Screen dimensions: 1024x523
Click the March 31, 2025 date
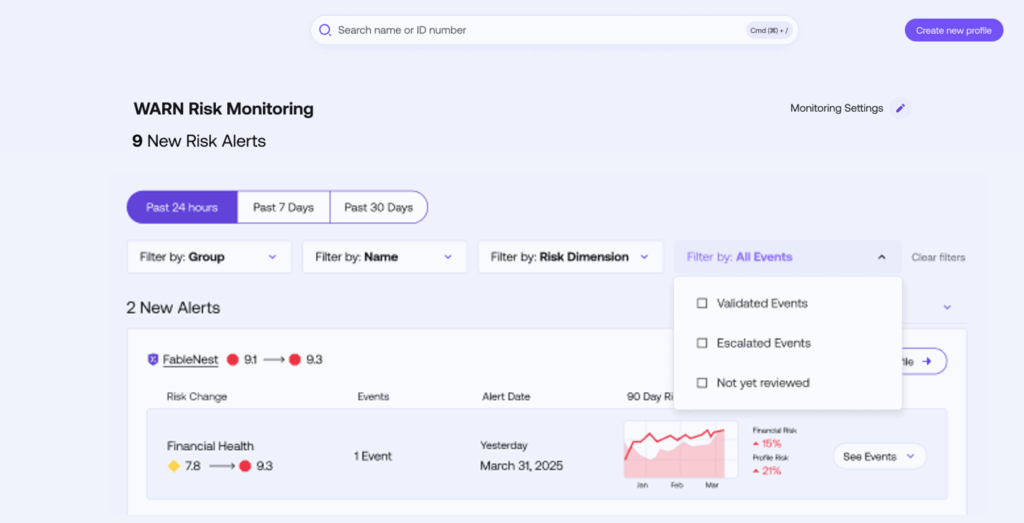[521, 466]
